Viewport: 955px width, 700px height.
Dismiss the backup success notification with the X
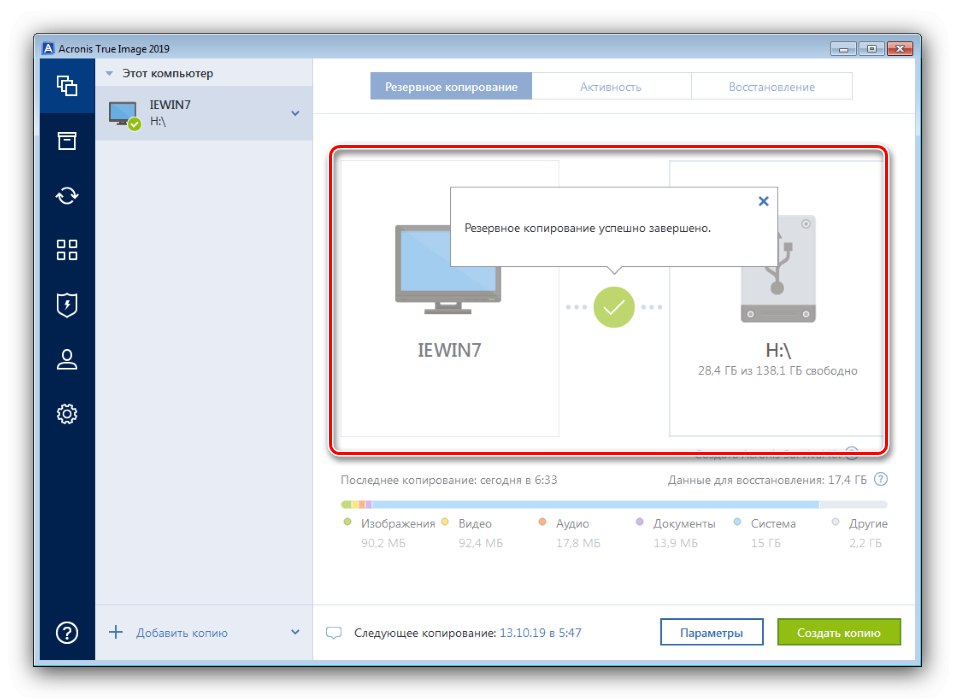point(763,201)
